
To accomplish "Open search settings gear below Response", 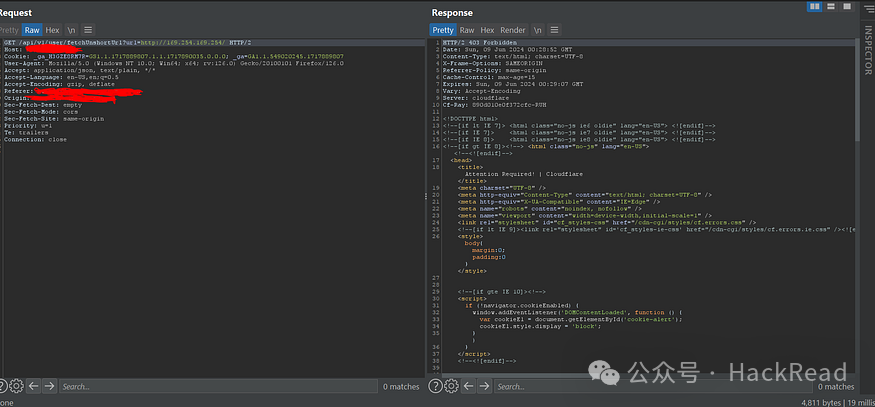I will pyautogui.click(x=451, y=386).
